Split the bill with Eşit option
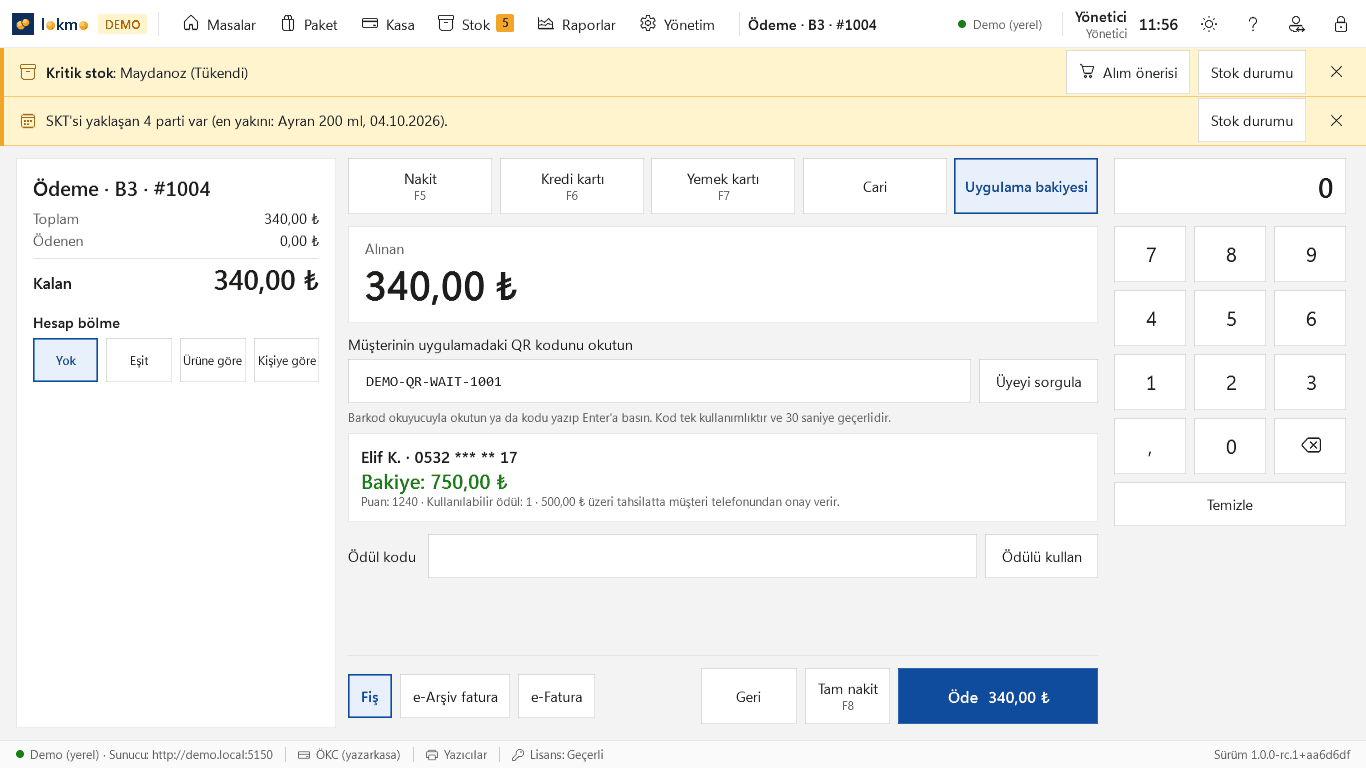1366x768 pixels. click(139, 360)
